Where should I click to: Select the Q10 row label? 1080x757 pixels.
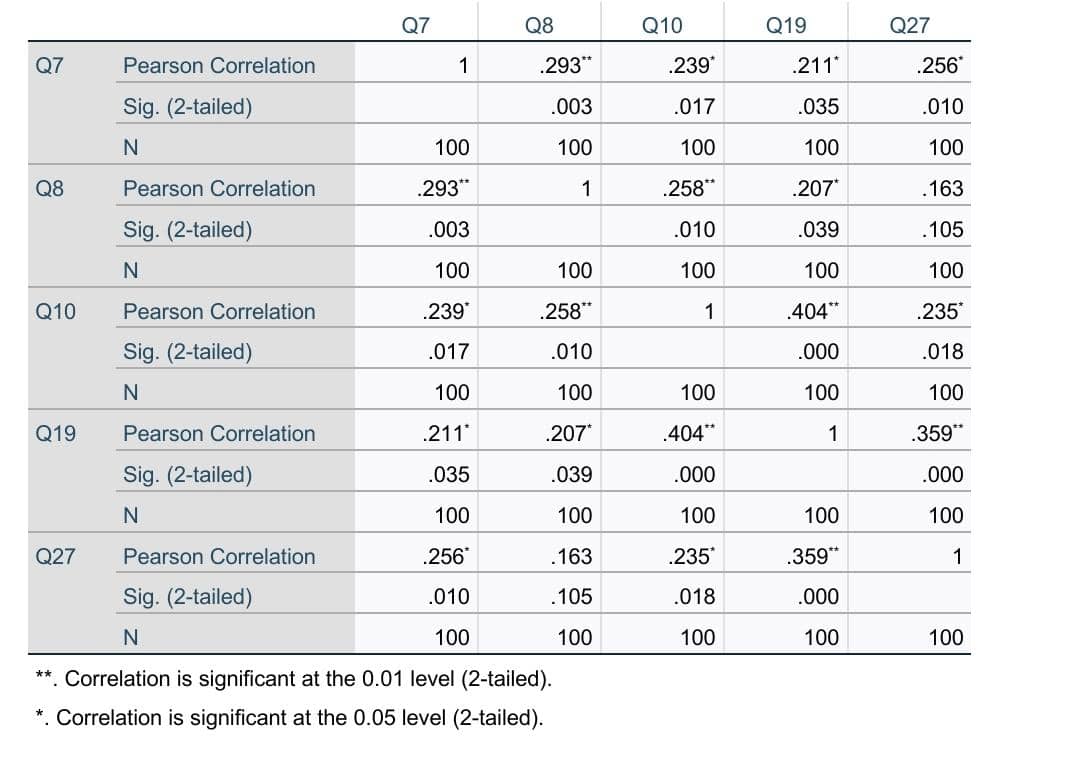(55, 312)
